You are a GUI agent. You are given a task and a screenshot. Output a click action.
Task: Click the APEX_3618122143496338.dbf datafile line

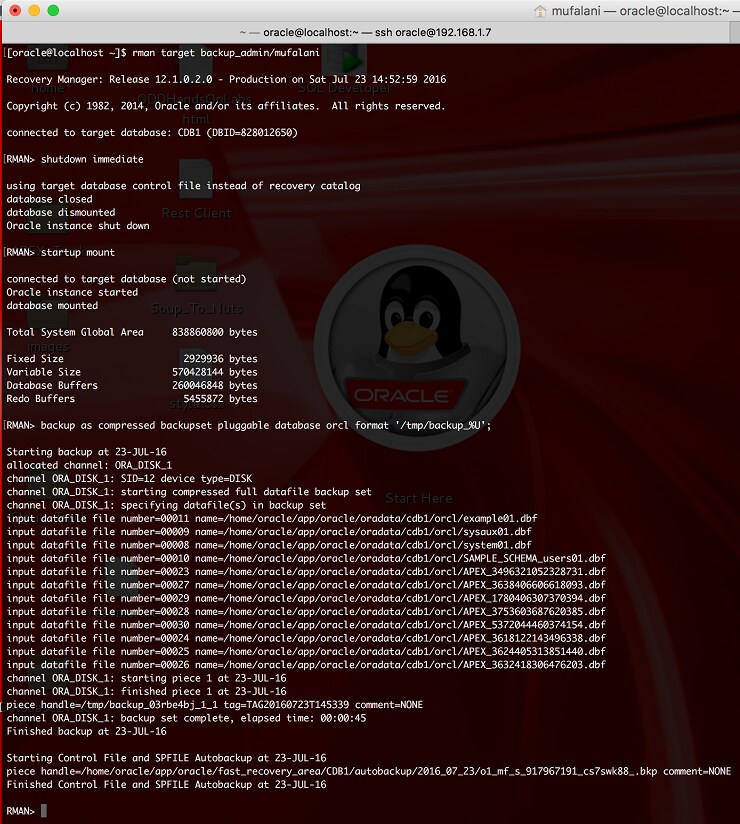coord(306,638)
